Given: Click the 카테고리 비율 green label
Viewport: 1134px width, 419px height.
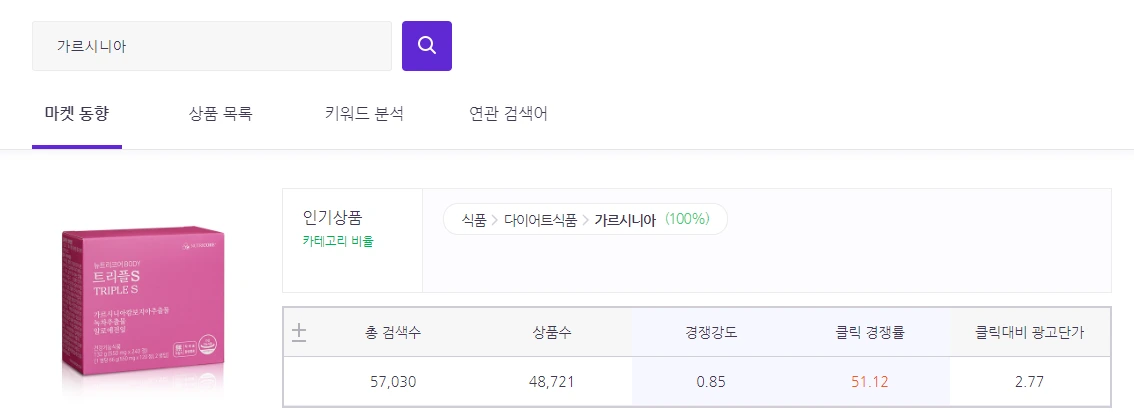Looking at the screenshot, I should [338, 242].
